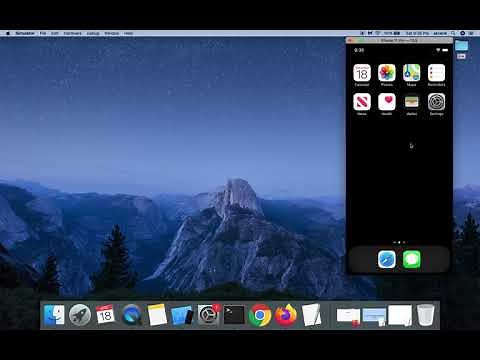Tap the home screen page indicator dots

(x=399, y=242)
